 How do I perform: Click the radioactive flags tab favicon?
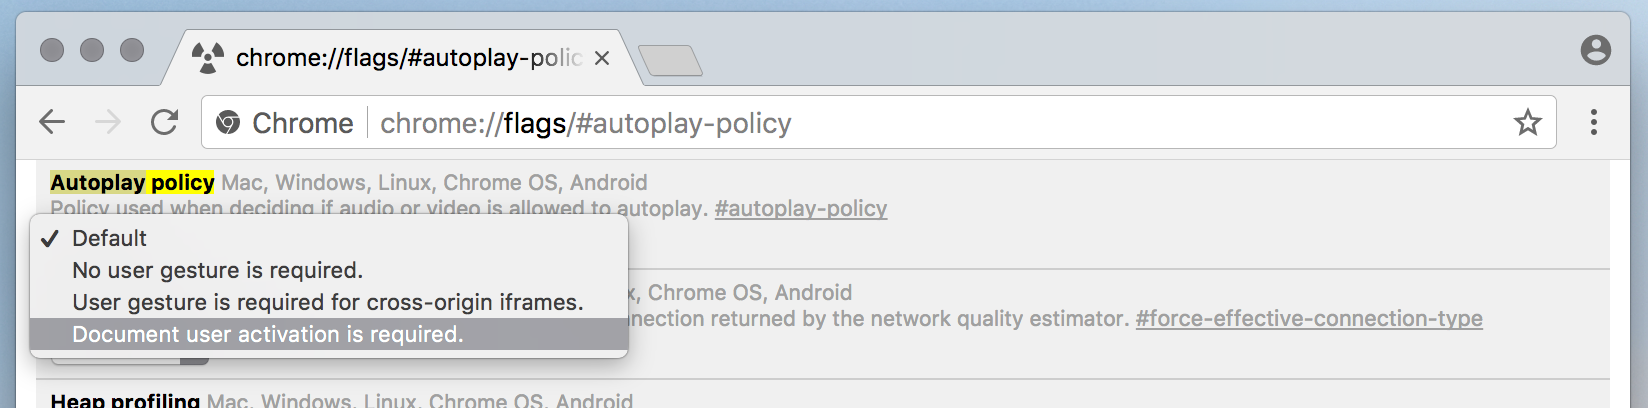pos(207,58)
